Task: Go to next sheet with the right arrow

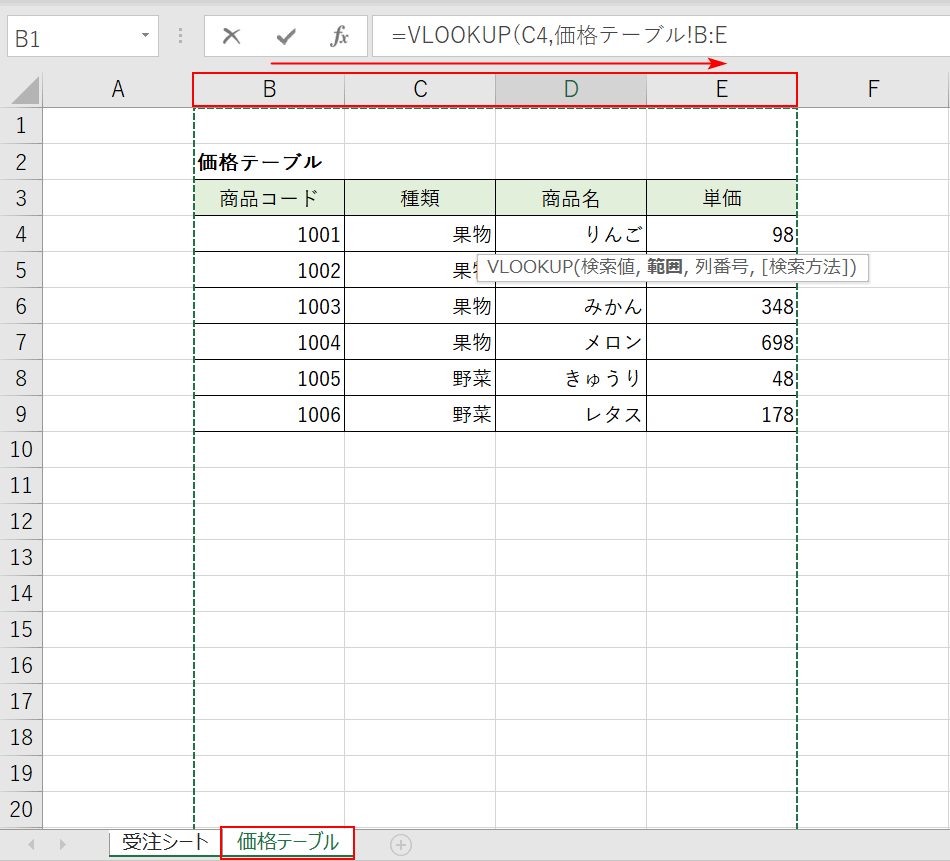Action: click(62, 844)
